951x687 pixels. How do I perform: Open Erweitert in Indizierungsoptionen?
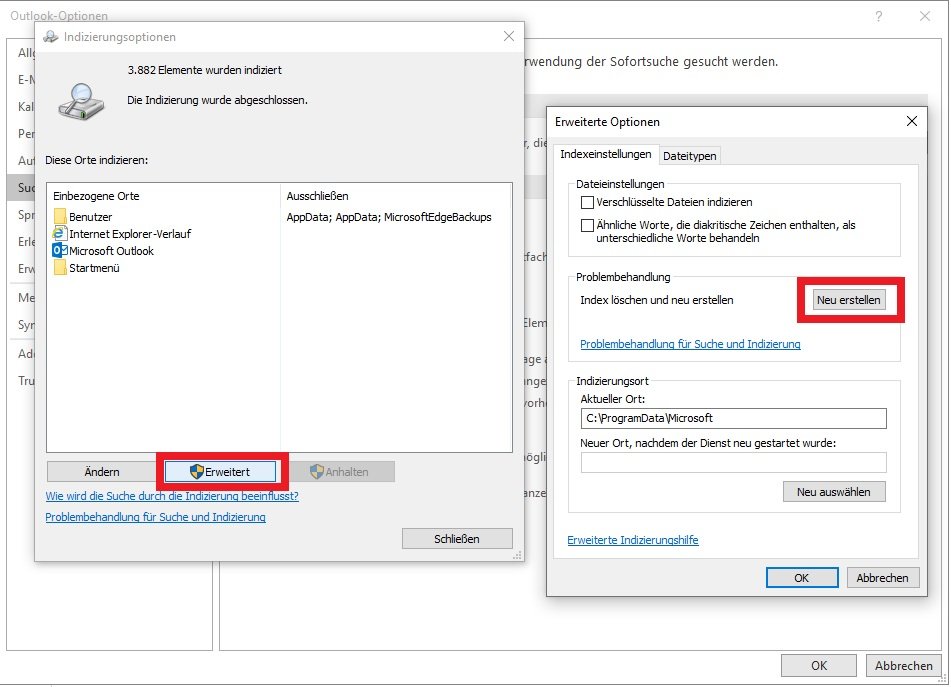tap(220, 472)
